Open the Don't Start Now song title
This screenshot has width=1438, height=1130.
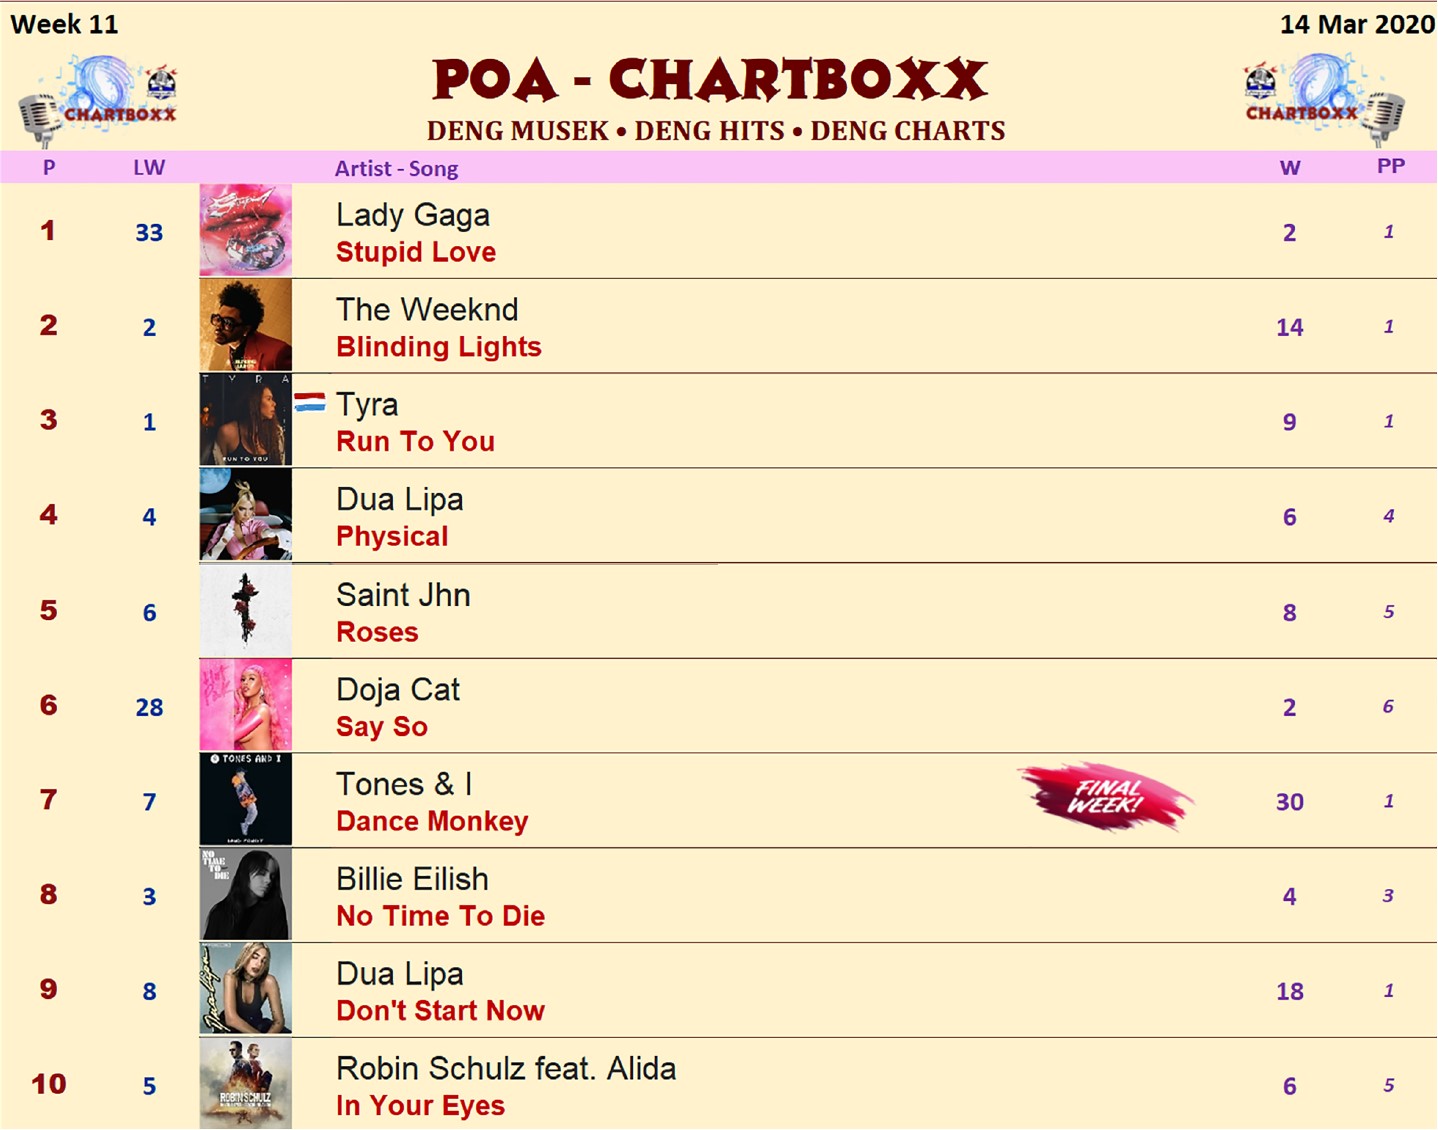(440, 1011)
